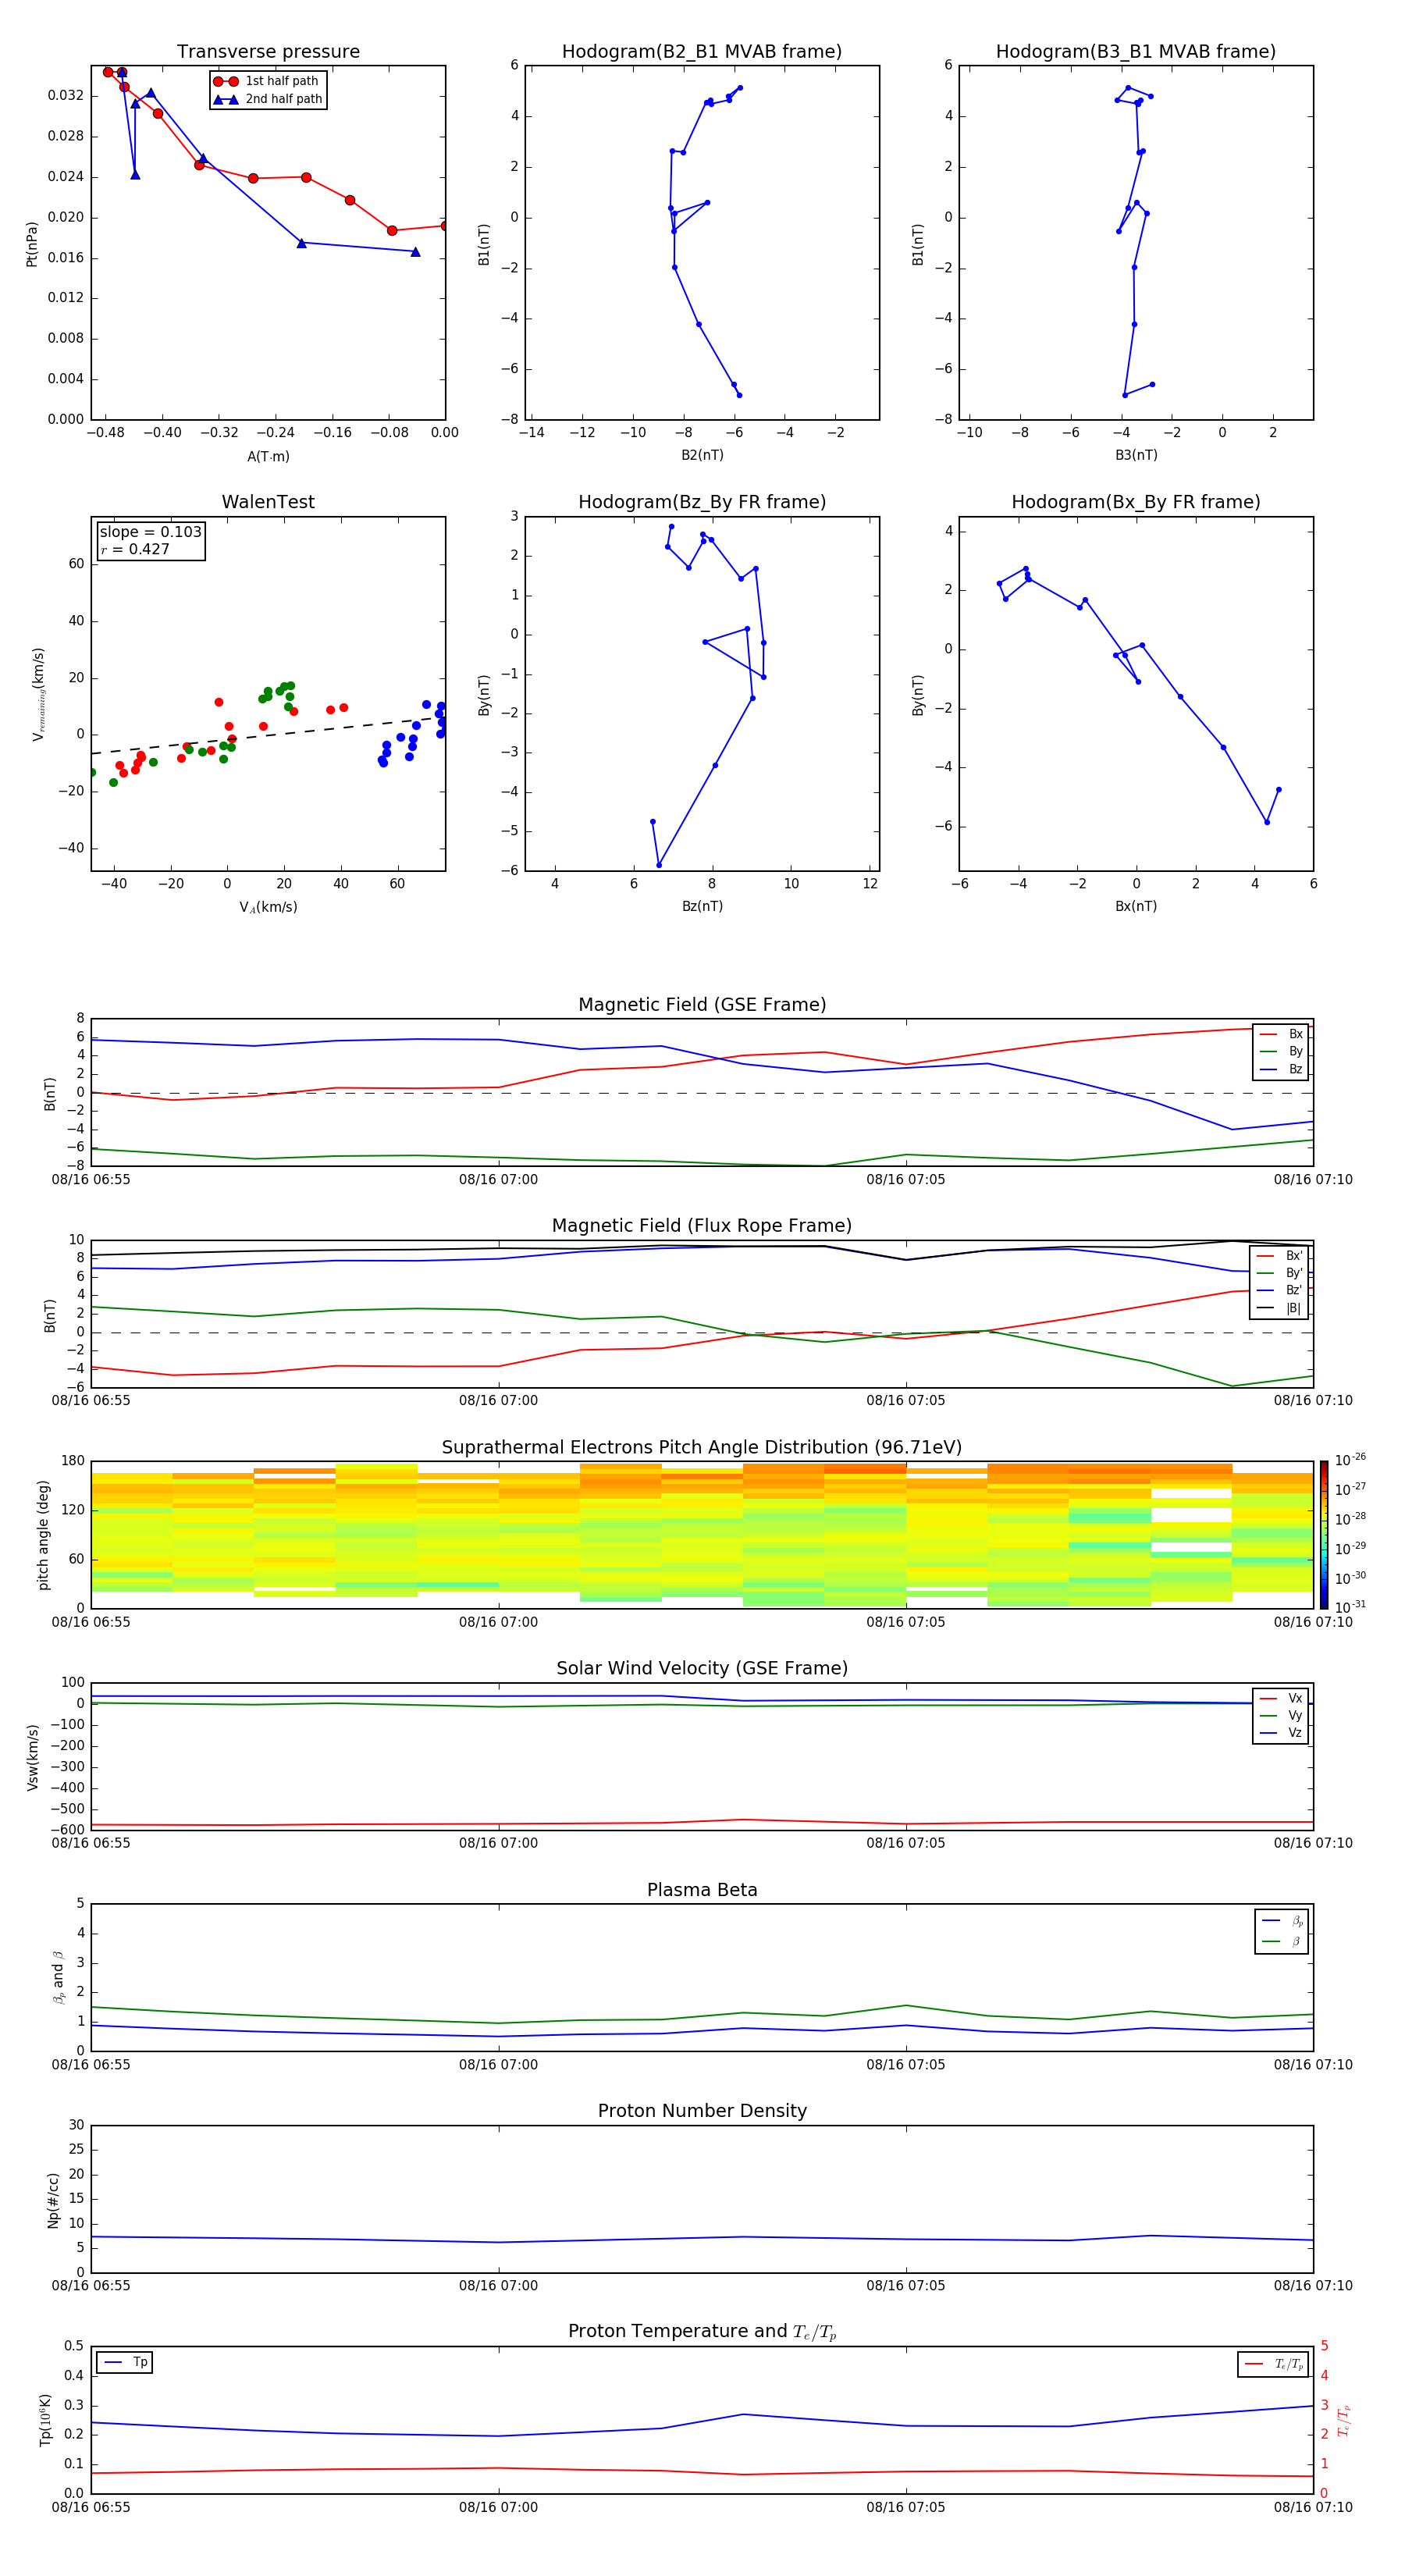This screenshot has width=1405, height=2576.
Task: Click the 'Magnetic Field (Flux Rope Frame)' title
Action: 702,1226
